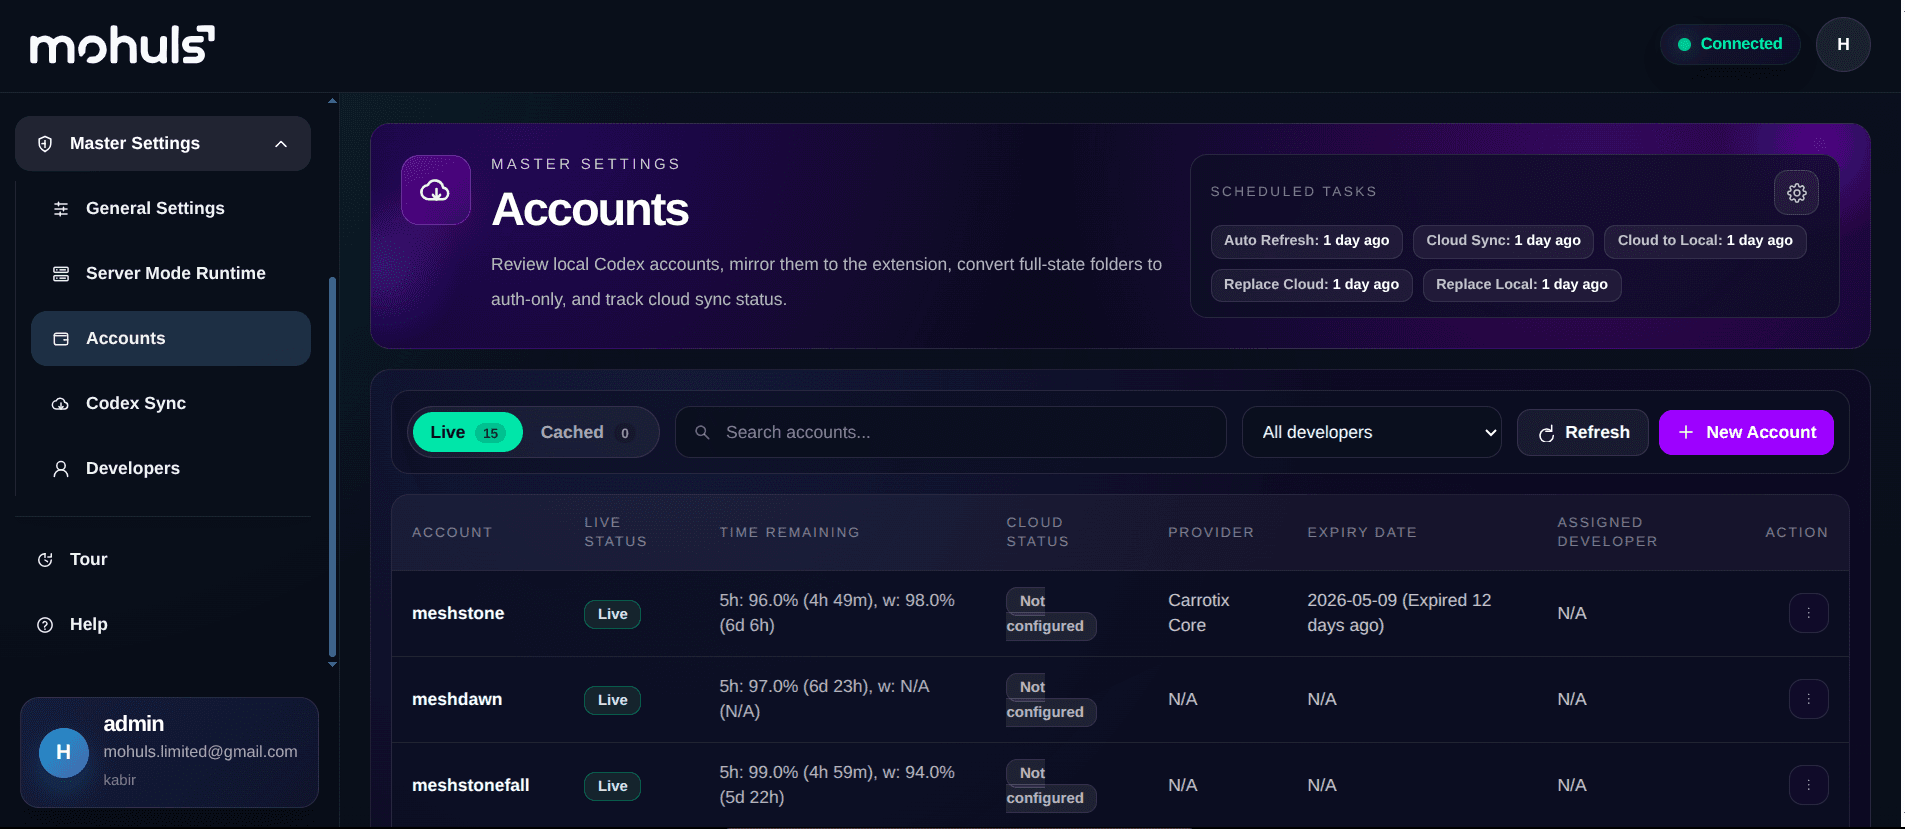Click the admin profile H avatar
Image resolution: width=1905 pixels, height=829 pixels.
[x=63, y=752]
